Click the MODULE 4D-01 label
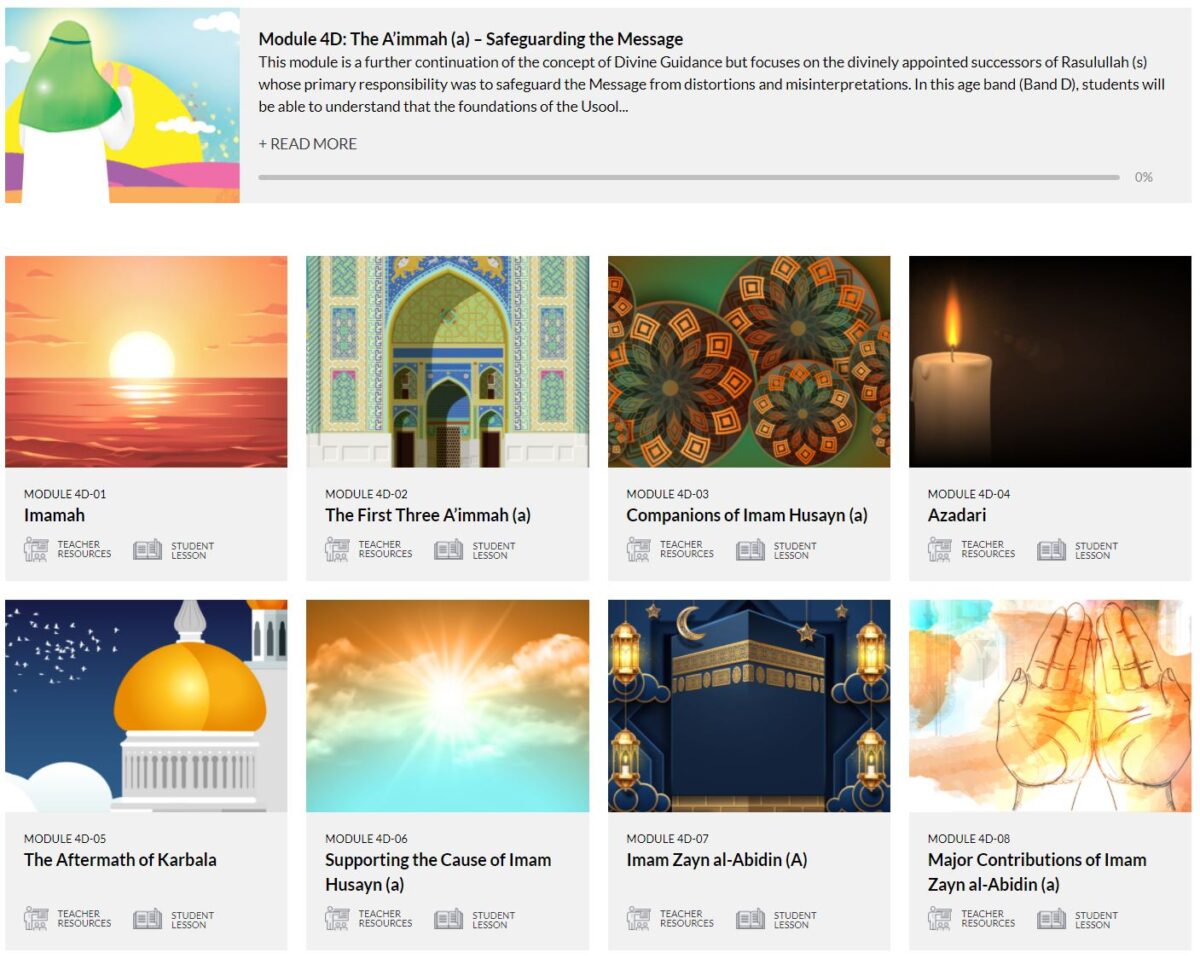 click(65, 494)
